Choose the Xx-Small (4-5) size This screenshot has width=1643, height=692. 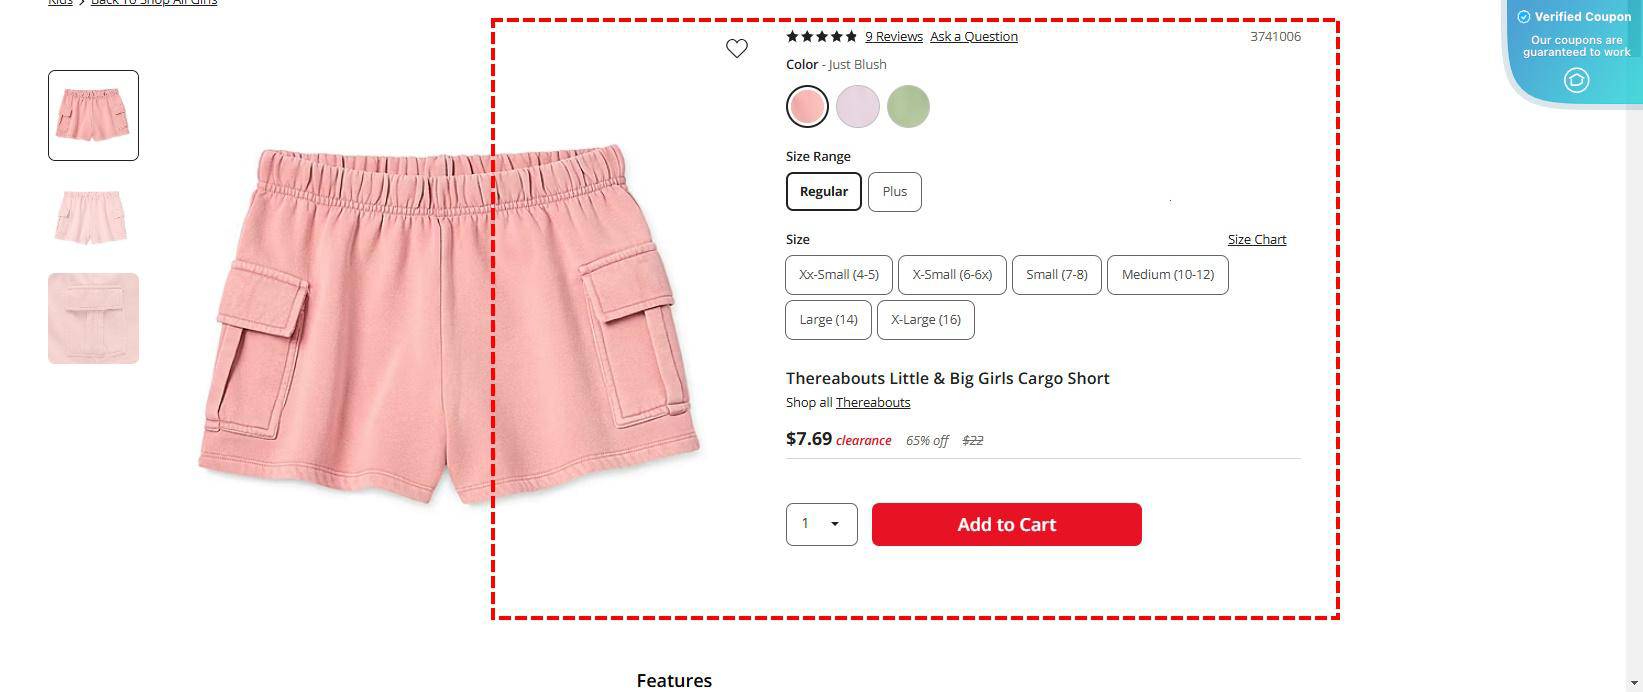tap(838, 274)
